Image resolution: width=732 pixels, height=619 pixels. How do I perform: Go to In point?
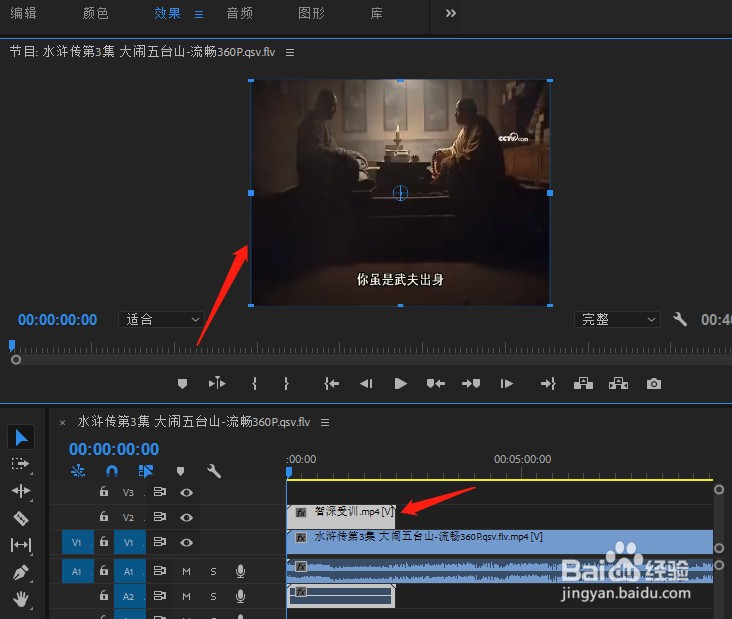(x=331, y=384)
